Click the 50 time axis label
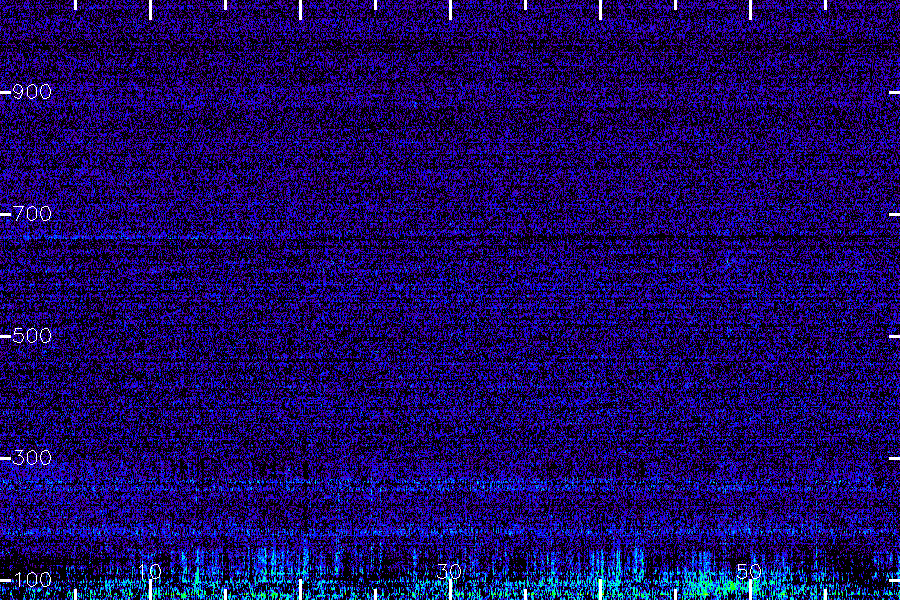The width and height of the screenshot is (900, 600). coord(749,571)
